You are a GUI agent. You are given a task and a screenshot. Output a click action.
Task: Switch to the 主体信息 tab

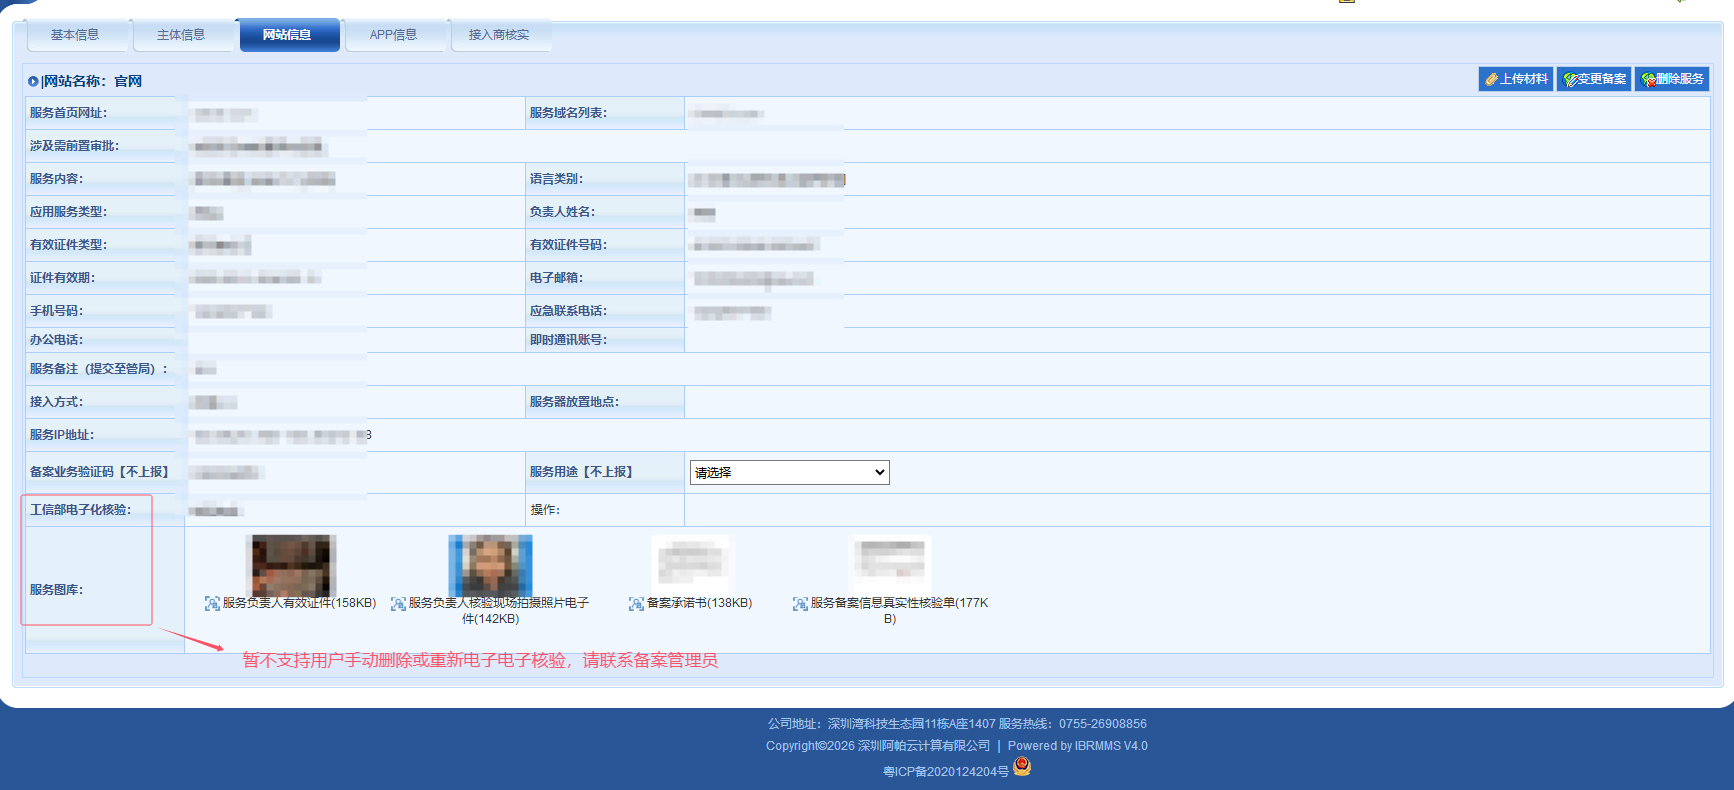pyautogui.click(x=181, y=35)
